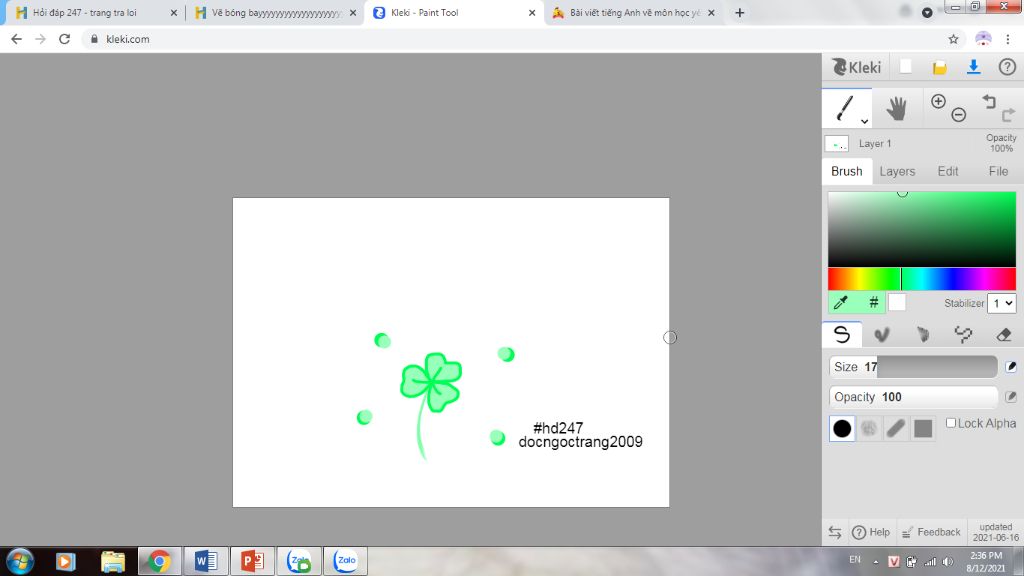The image size is (1024, 576).
Task: Select the eraser brush
Action: [1004, 335]
